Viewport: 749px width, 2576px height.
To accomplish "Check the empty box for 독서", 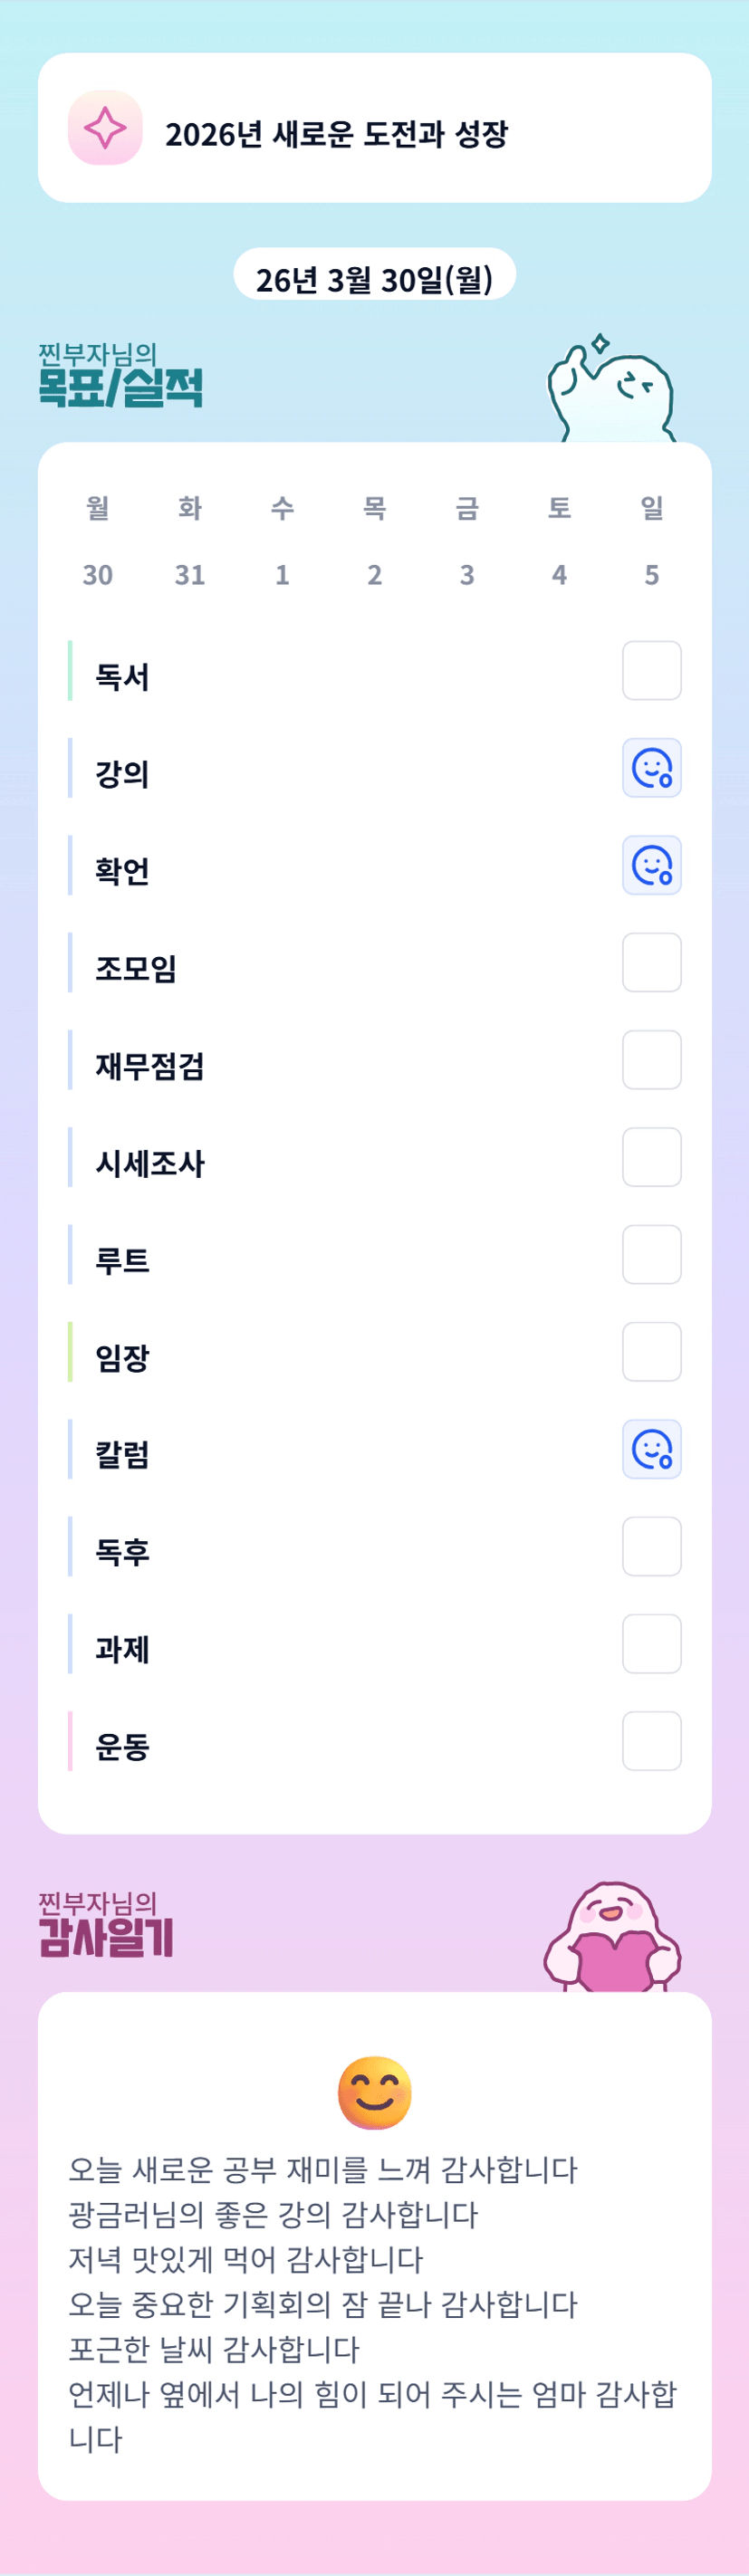I will [x=651, y=671].
